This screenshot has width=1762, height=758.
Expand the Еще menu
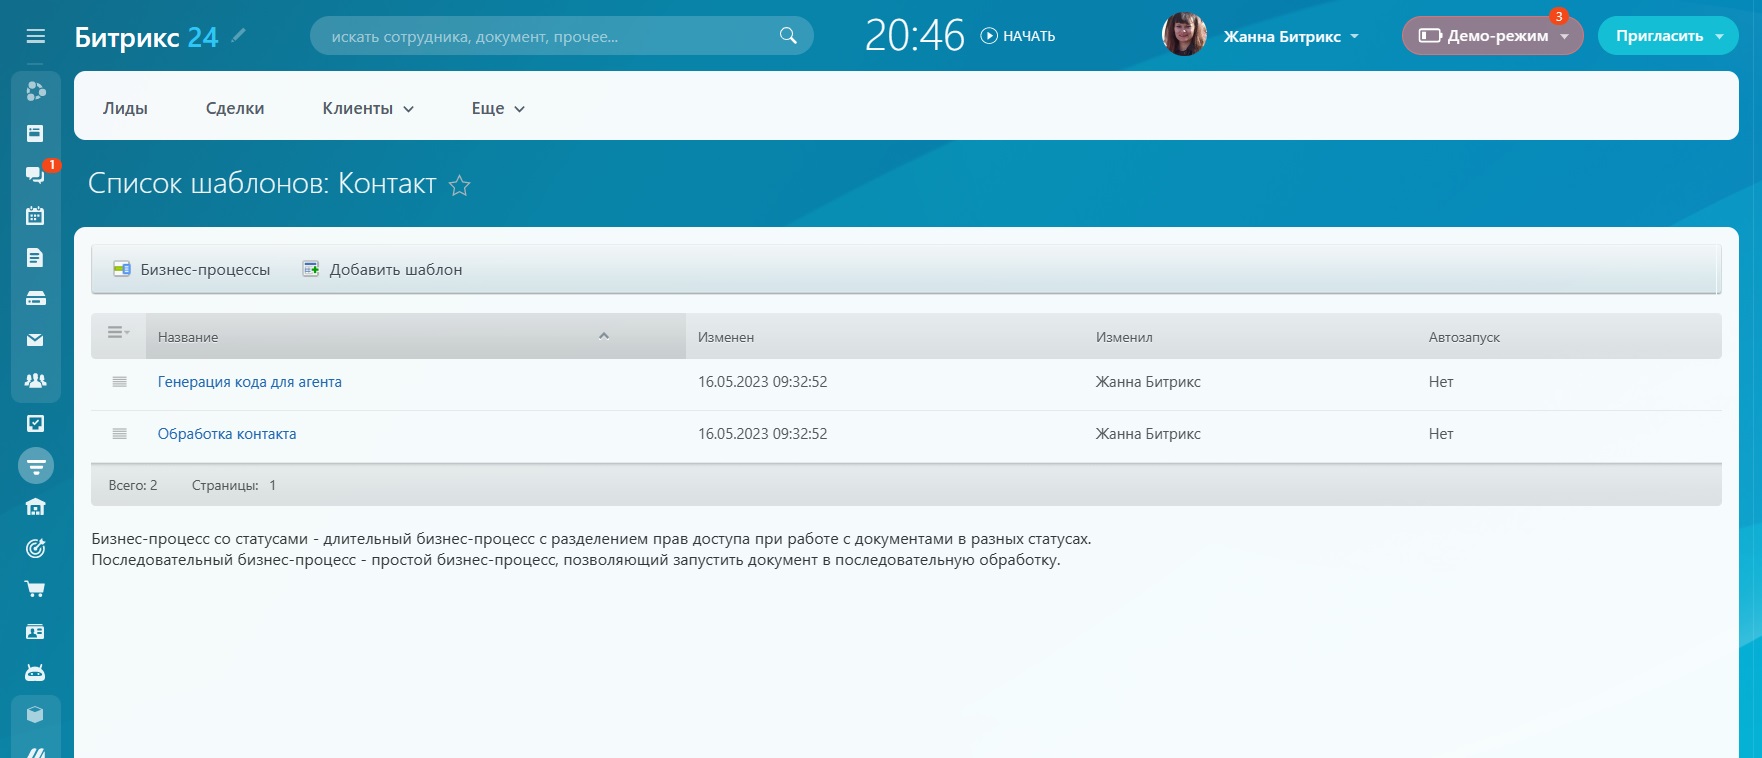(497, 109)
